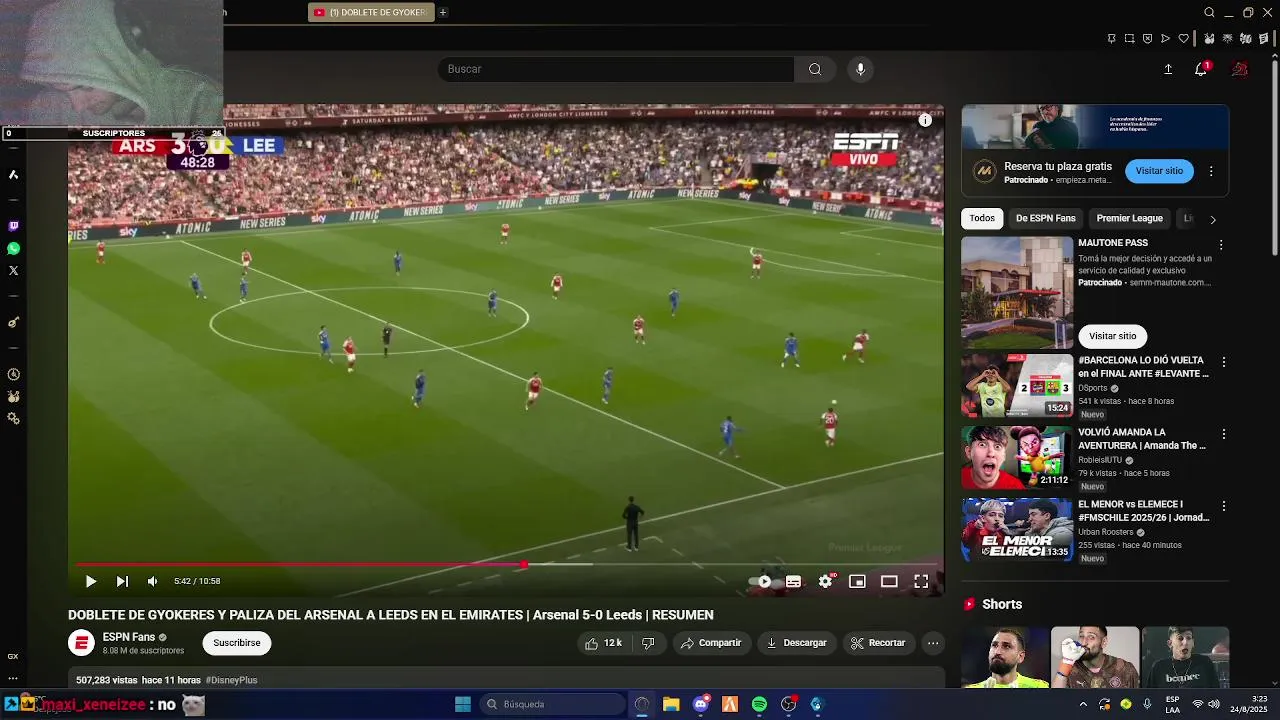Focus the YouTube Buscar search field
The height and width of the screenshot is (720, 1280).
(615, 69)
